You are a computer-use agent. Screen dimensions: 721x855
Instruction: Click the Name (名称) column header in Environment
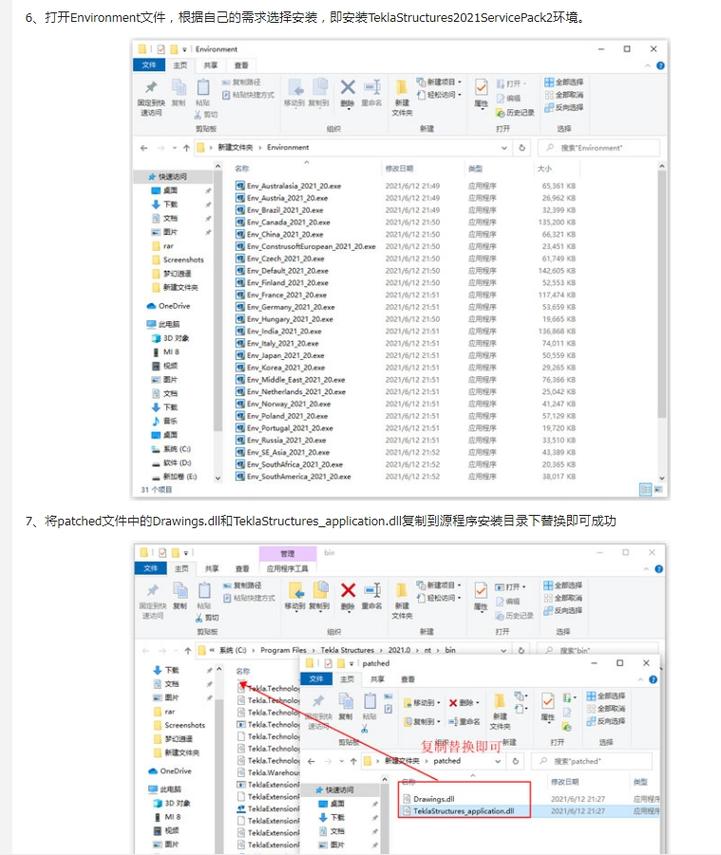242,168
